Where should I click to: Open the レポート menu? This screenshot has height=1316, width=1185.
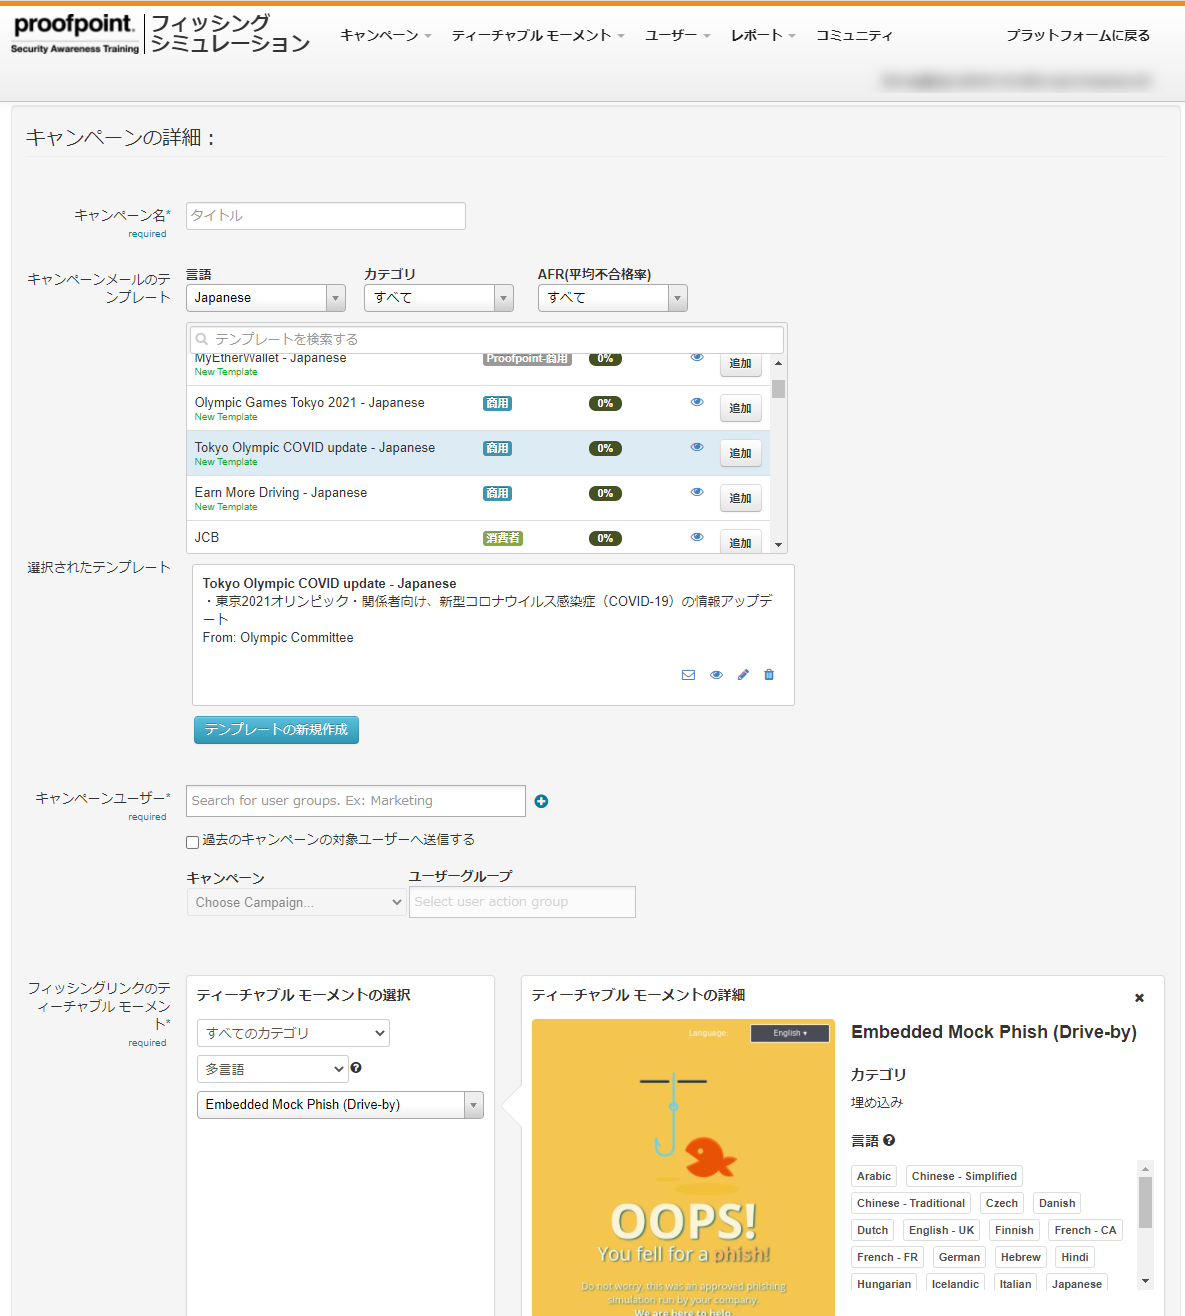[x=763, y=35]
